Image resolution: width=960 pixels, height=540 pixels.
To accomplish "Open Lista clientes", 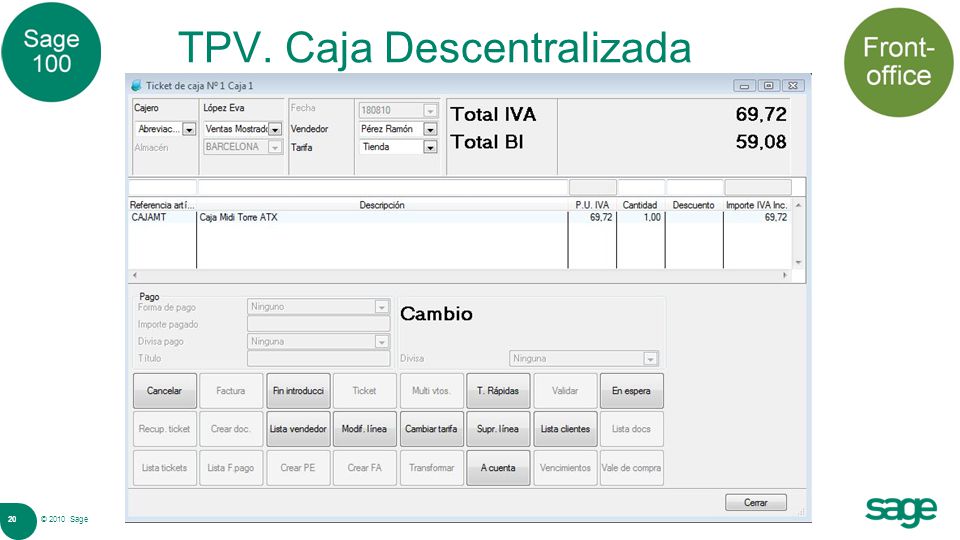I will [565, 429].
